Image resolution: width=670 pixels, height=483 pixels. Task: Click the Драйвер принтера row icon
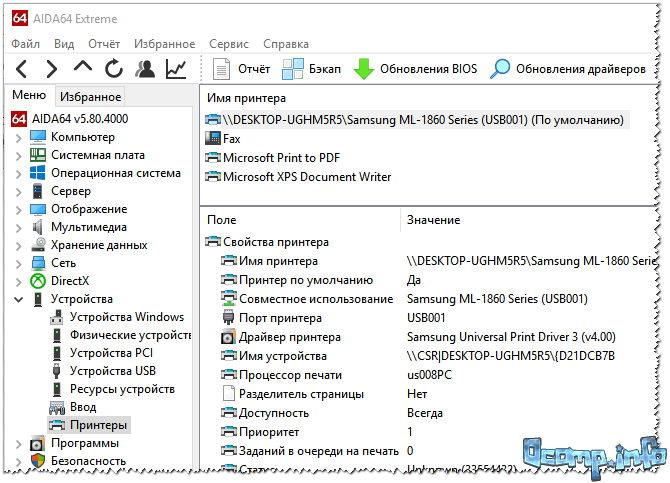229,337
